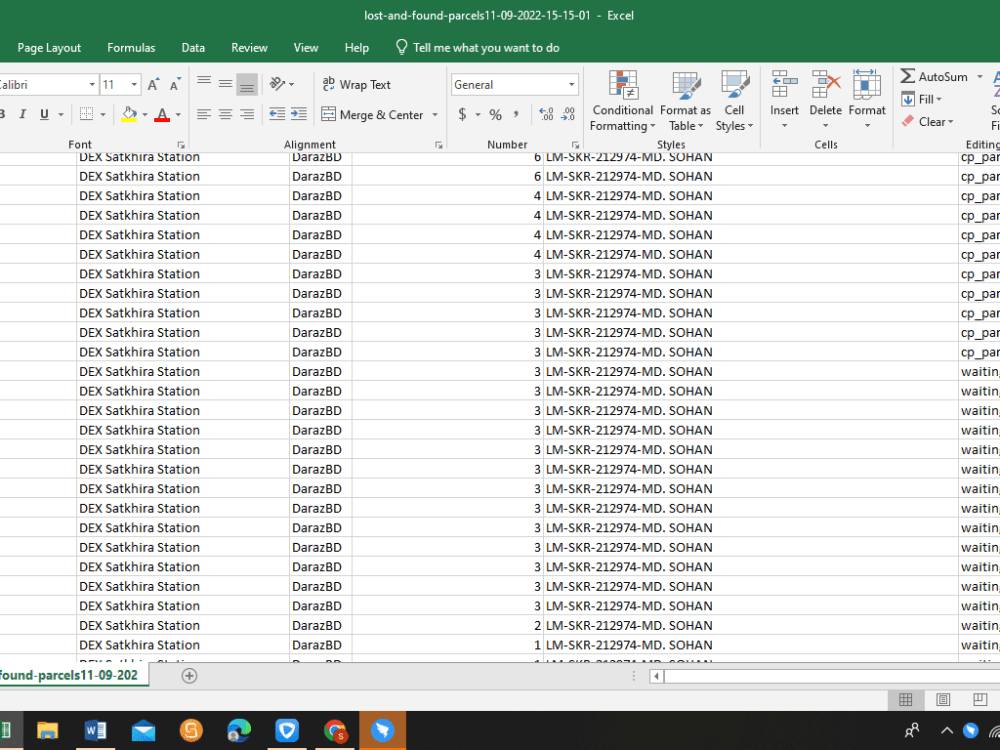The width and height of the screenshot is (1000, 750).
Task: Open Font dialog launcher
Action: click(181, 145)
